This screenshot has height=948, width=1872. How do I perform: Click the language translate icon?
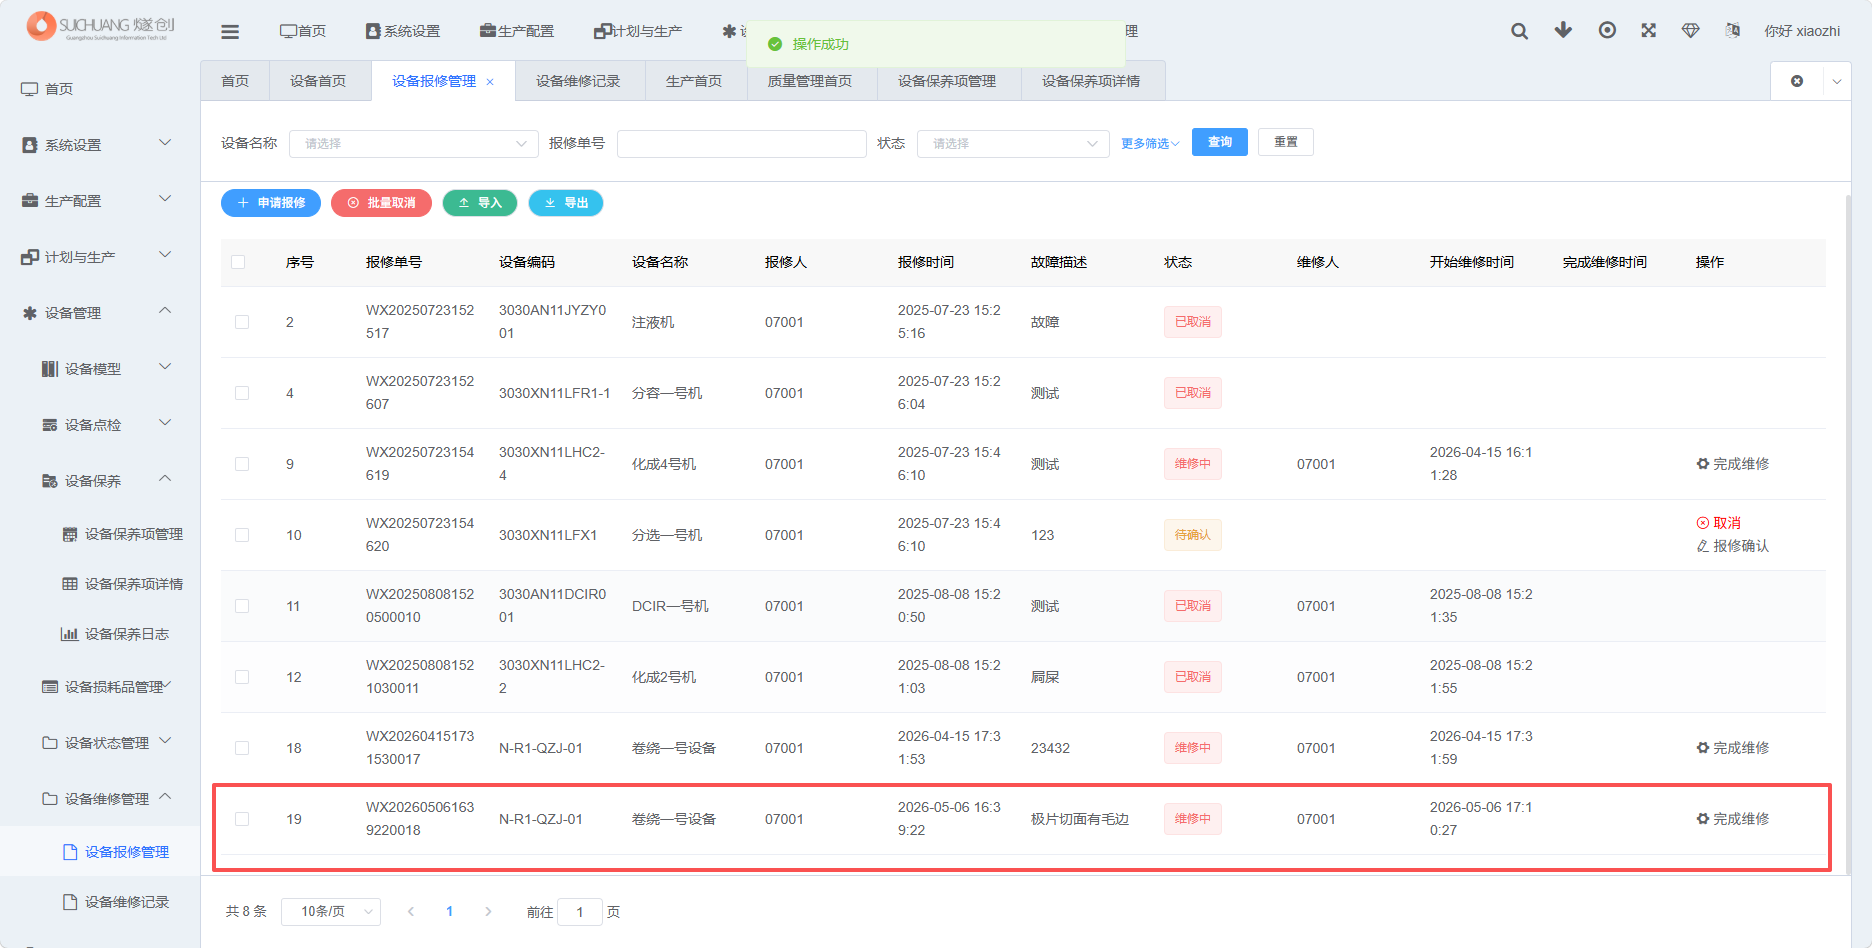pos(1733,31)
